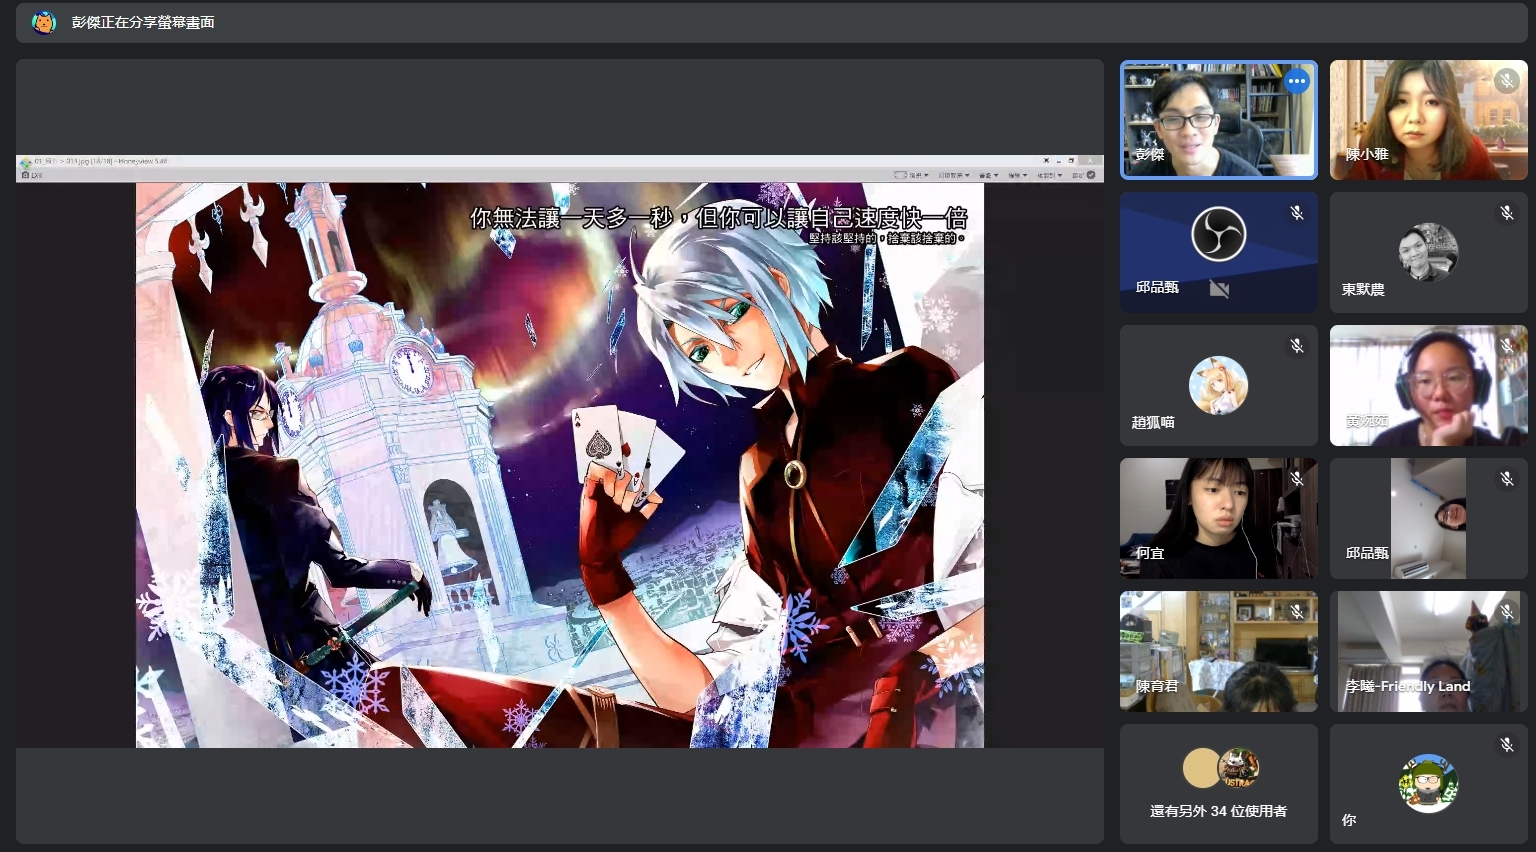Click muted mic icon on 邱品甄's camera-video tile

pos(1507,479)
